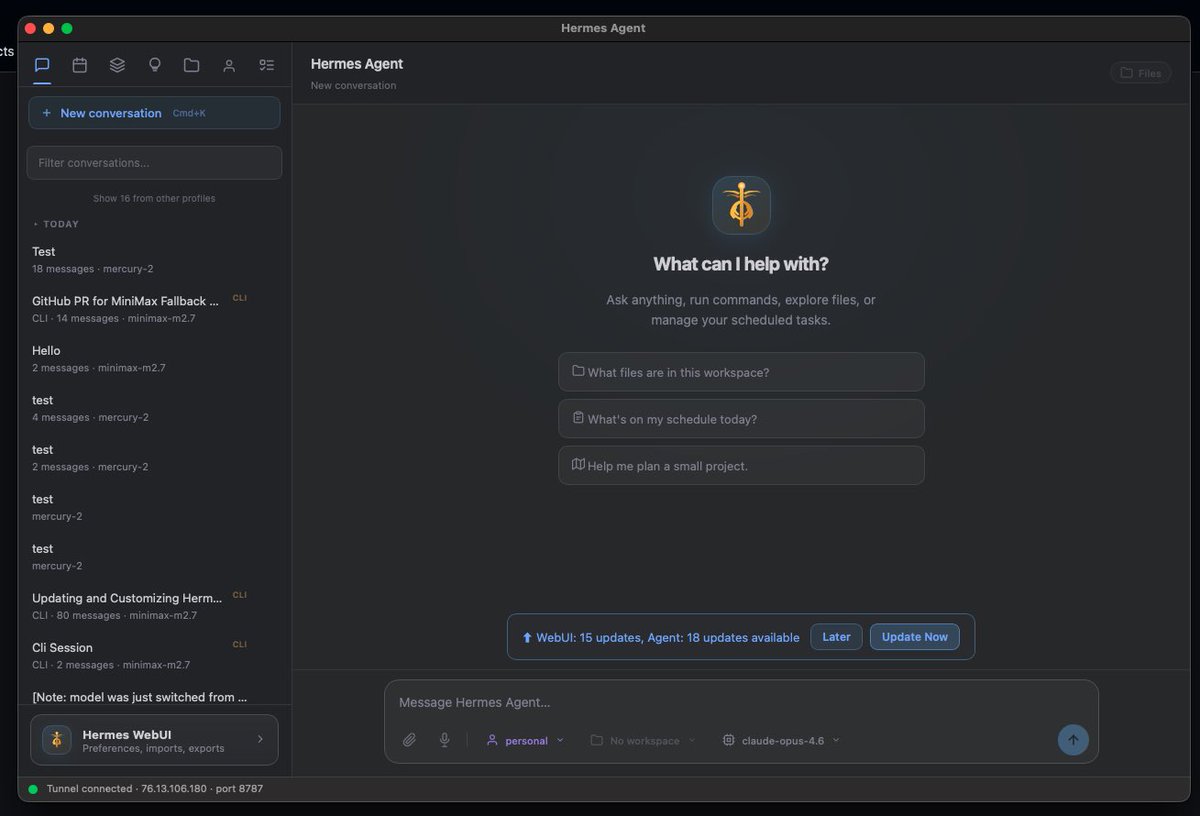
Task: Open the checklist tab in the sidebar
Action: (x=266, y=65)
